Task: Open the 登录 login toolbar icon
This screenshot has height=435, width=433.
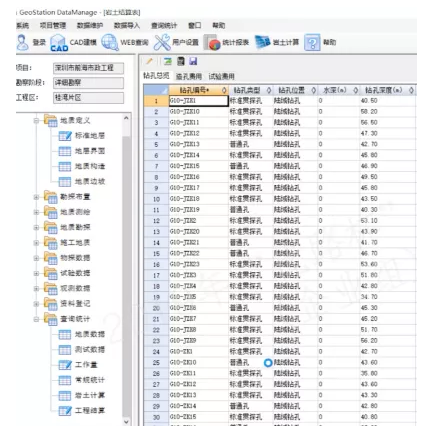Action: pos(23,43)
